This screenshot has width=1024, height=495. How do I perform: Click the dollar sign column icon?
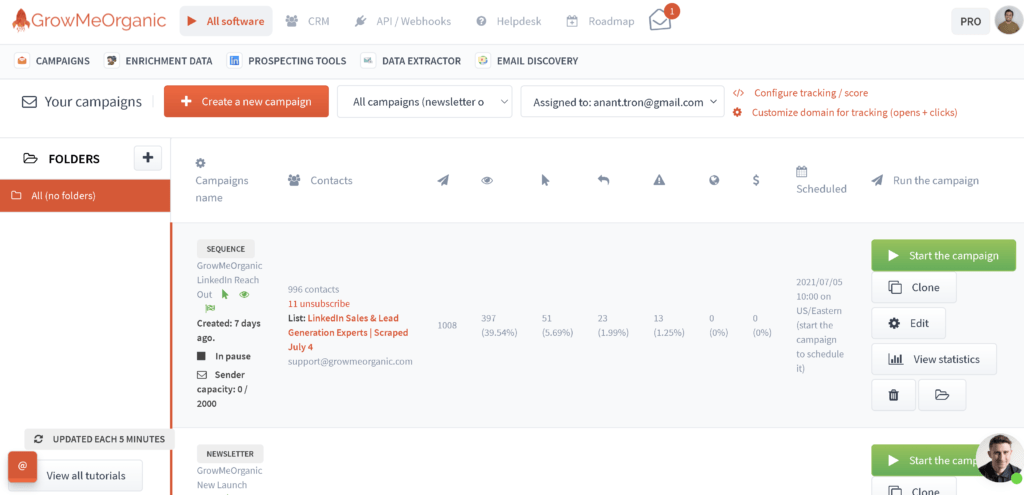pos(756,180)
